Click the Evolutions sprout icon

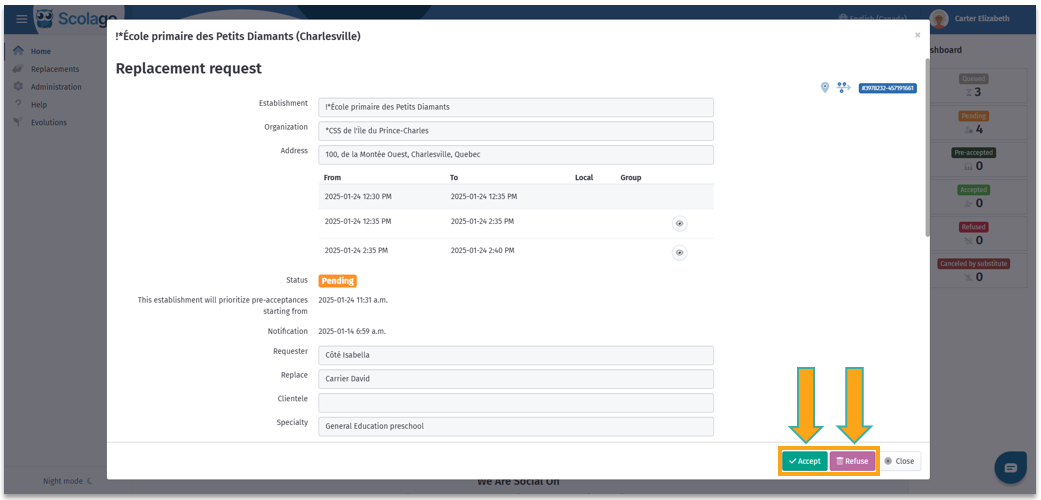pyautogui.click(x=19, y=123)
